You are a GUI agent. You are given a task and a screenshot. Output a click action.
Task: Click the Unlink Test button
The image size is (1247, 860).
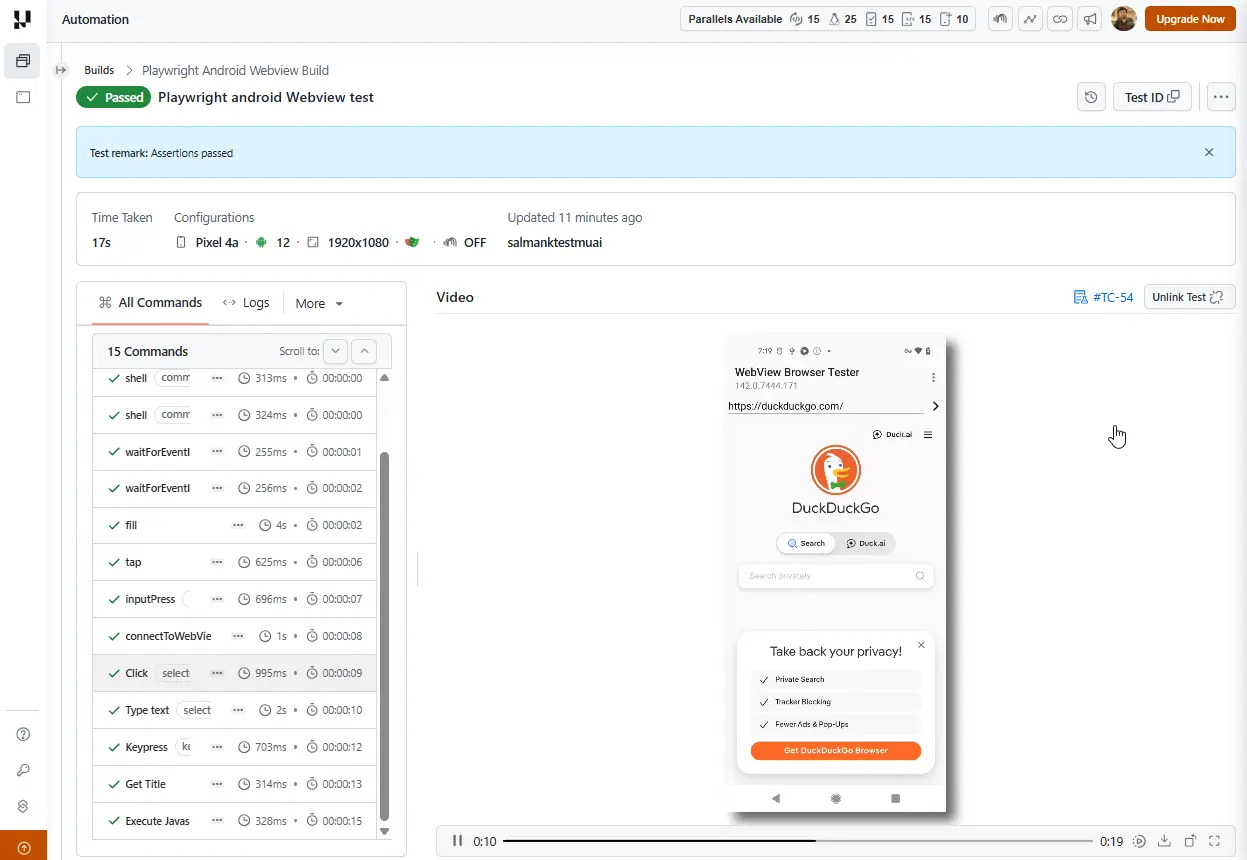pos(1189,297)
